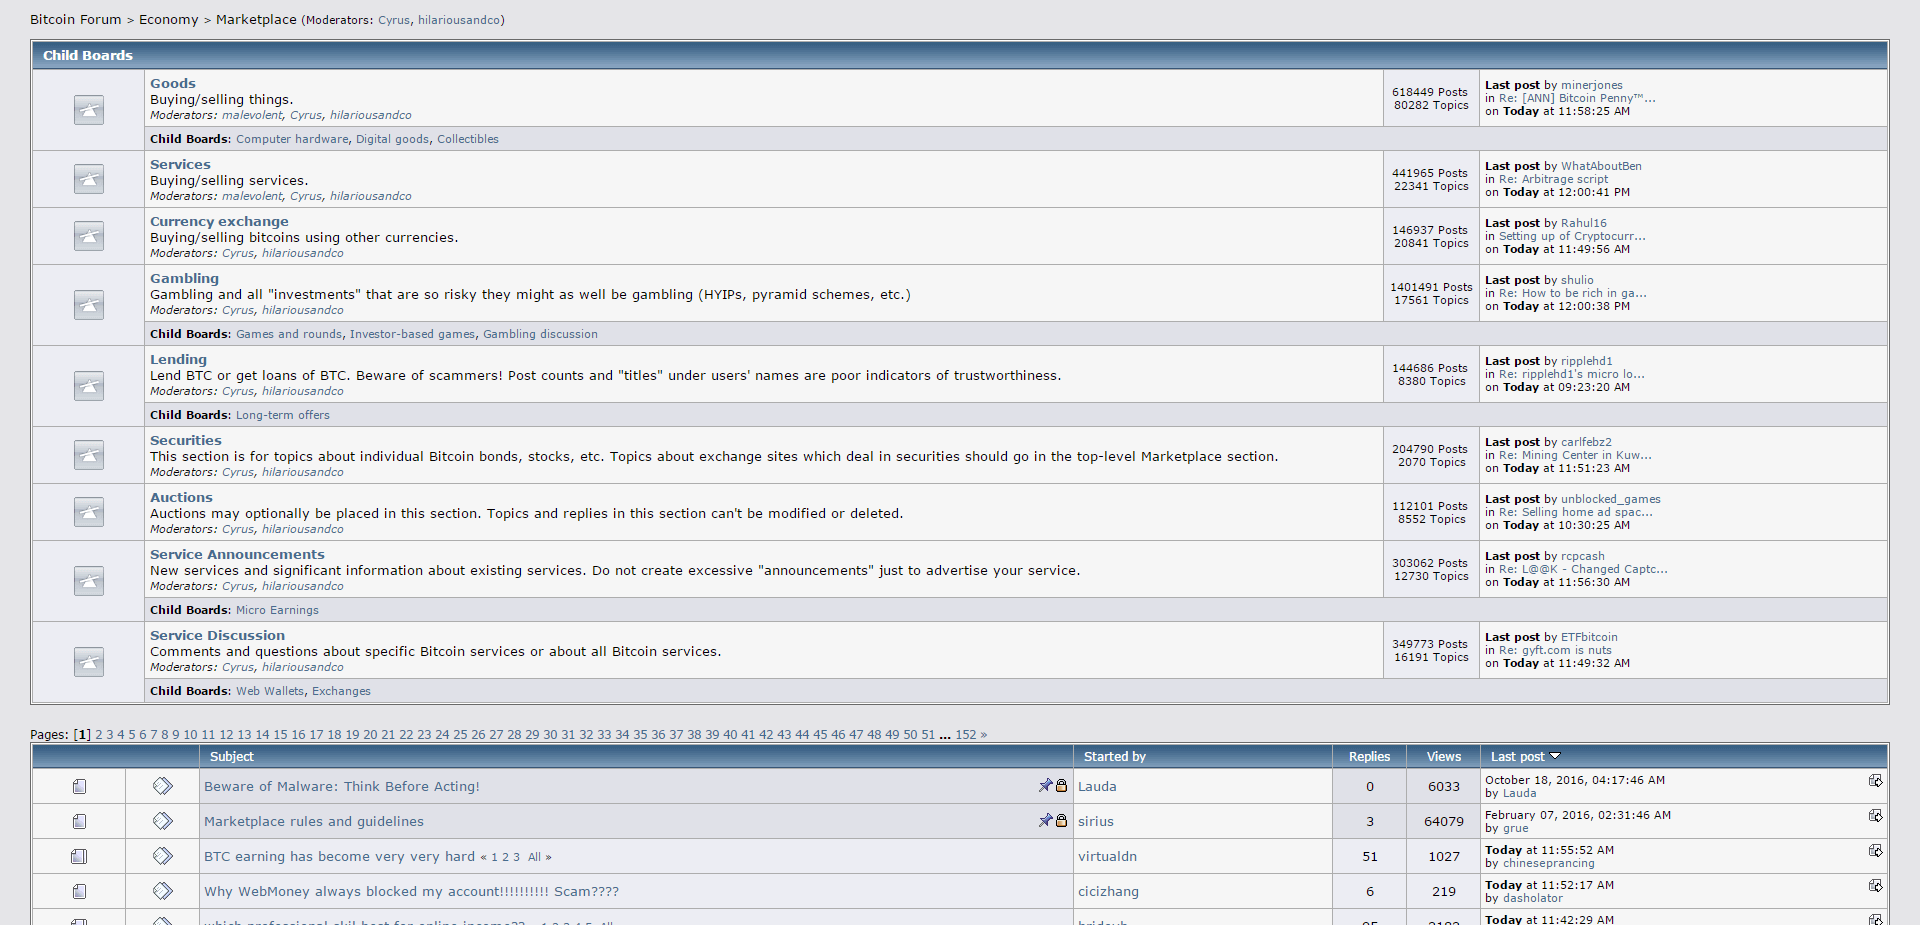
Task: Open the Securities board
Action: (186, 441)
